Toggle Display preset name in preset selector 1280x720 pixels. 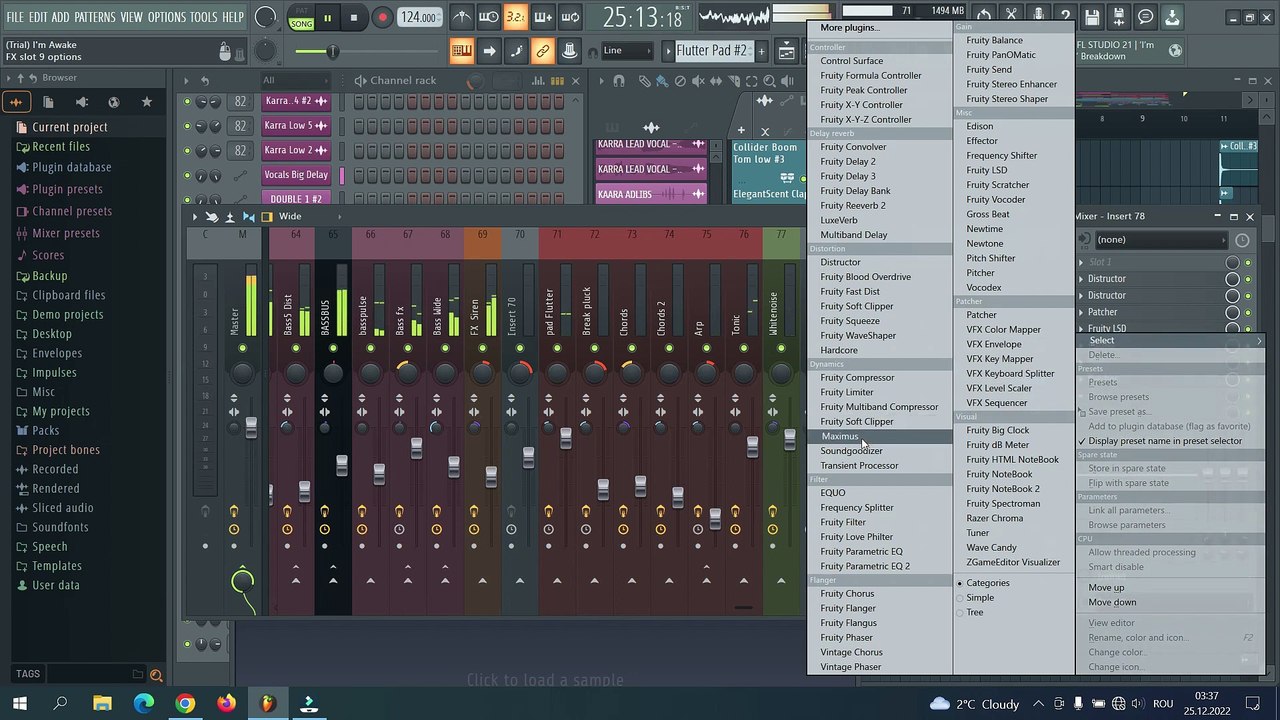click(x=1165, y=441)
